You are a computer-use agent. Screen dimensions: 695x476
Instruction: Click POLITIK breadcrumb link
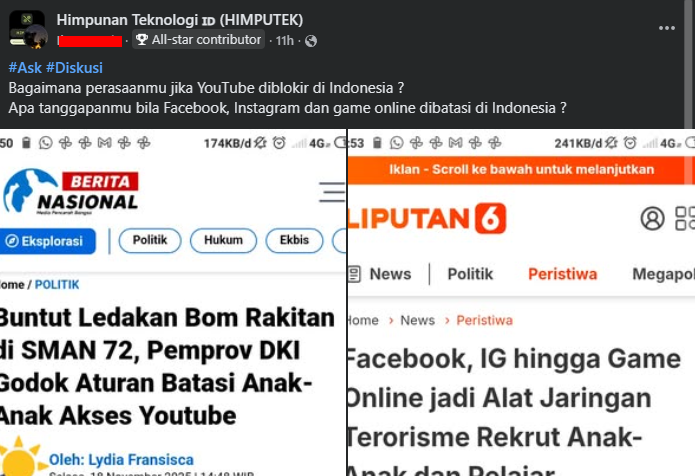coord(57,285)
